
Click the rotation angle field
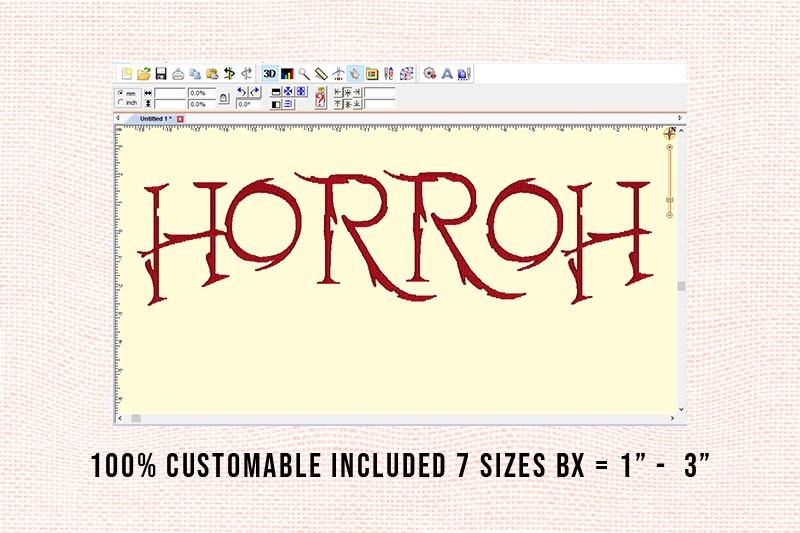tap(248, 104)
